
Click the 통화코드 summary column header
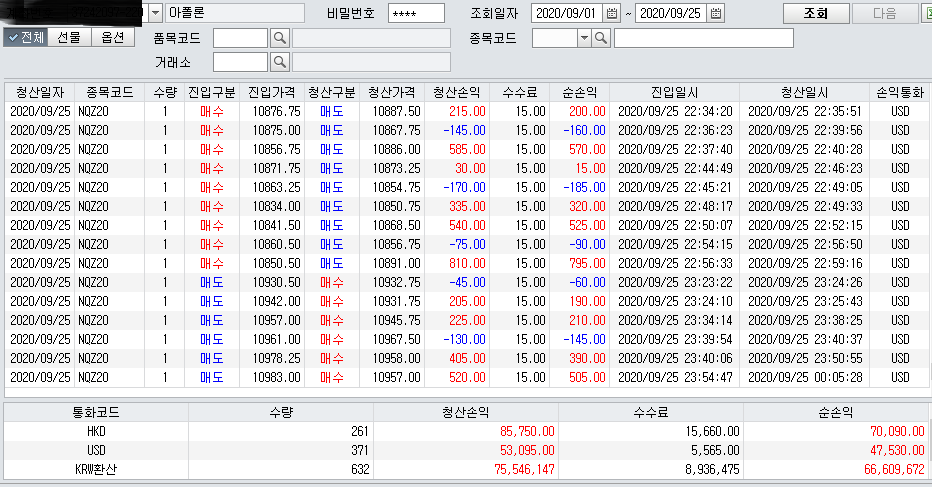[96, 412]
